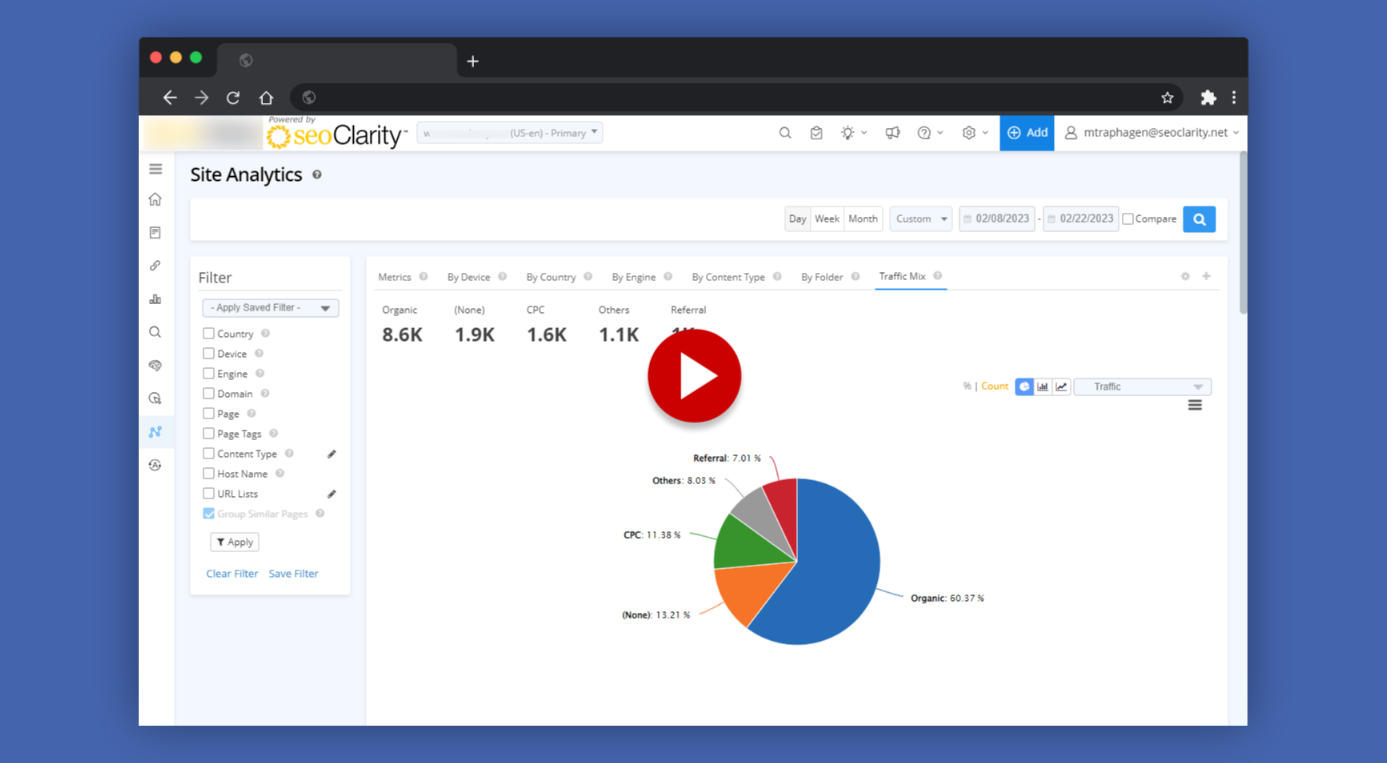
Task: Open the megaphone announcements icon
Action: coord(892,133)
